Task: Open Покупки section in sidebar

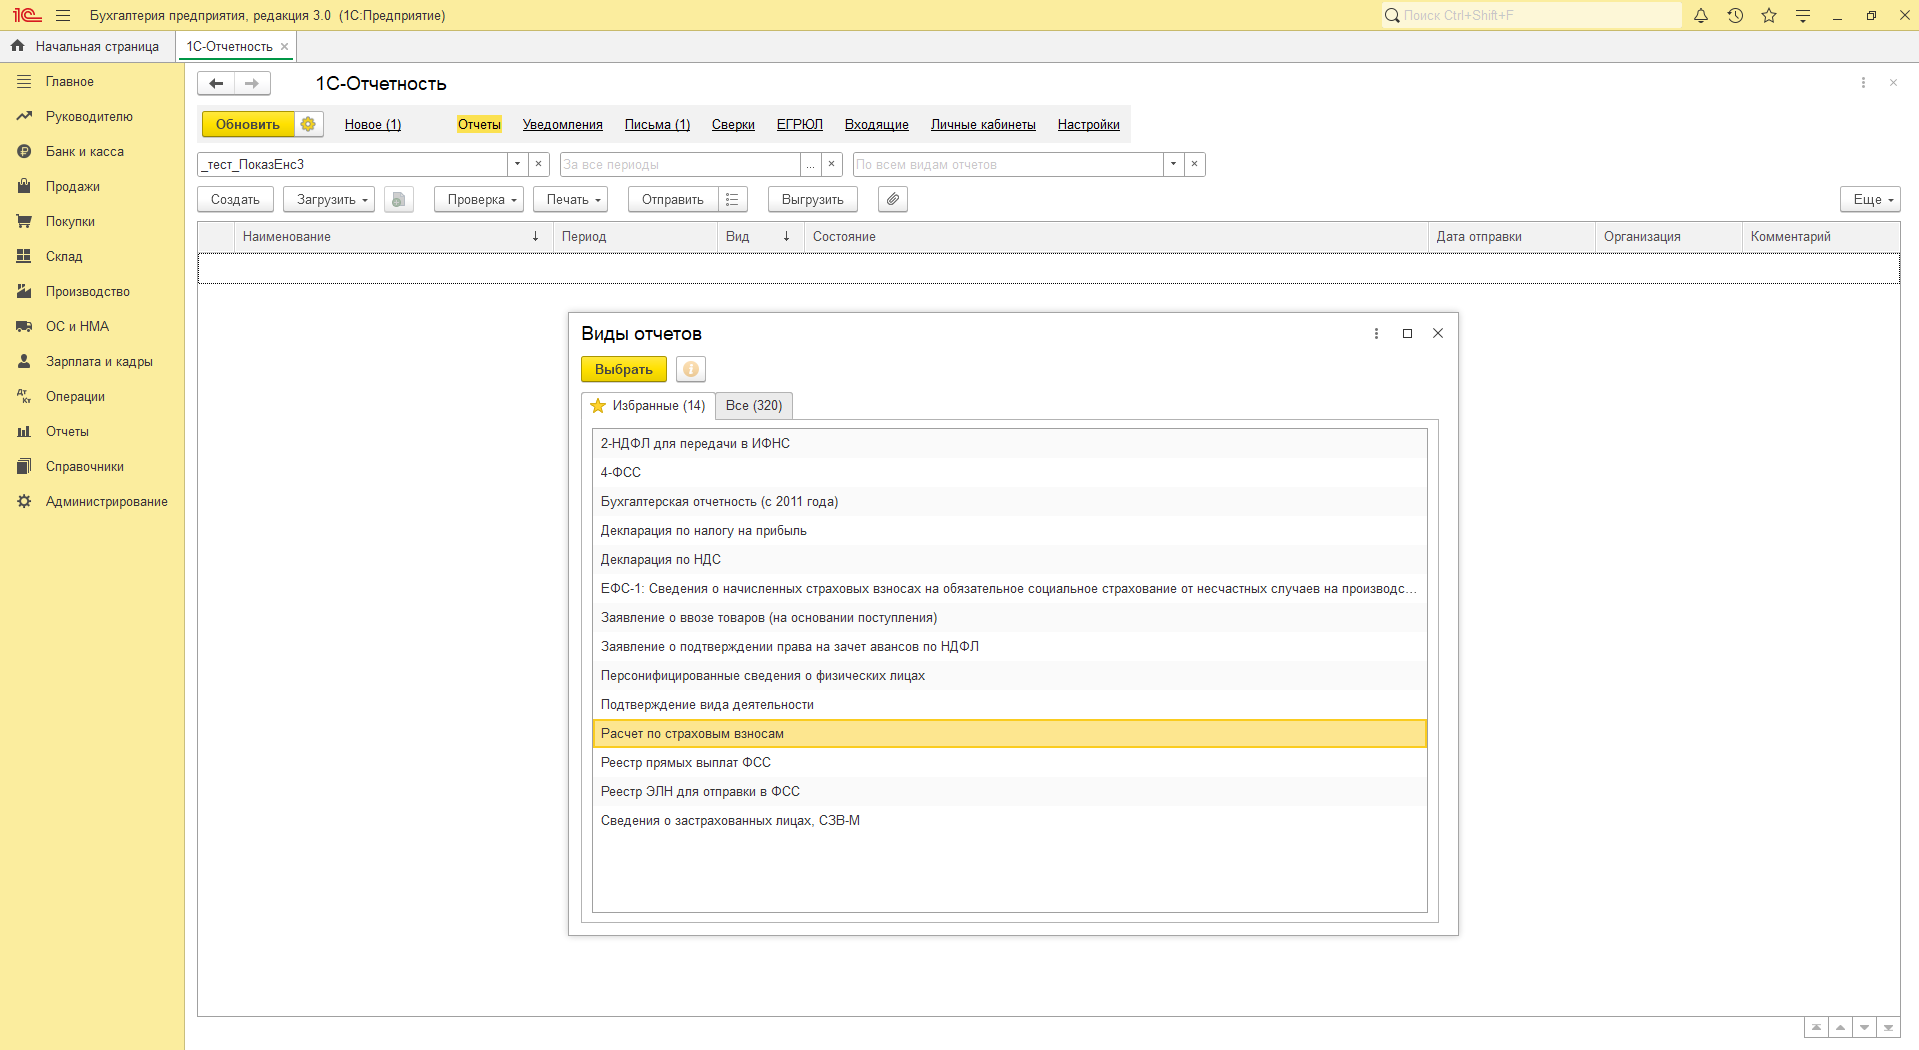Action: (70, 221)
